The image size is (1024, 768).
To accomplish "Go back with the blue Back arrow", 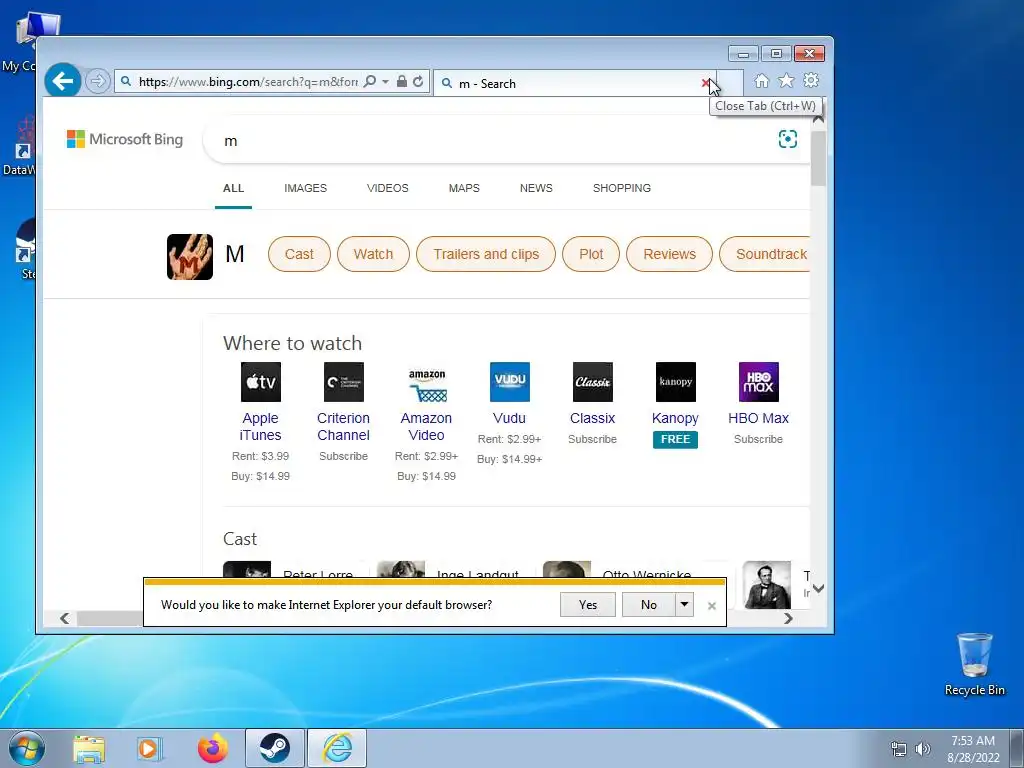I will (x=63, y=81).
